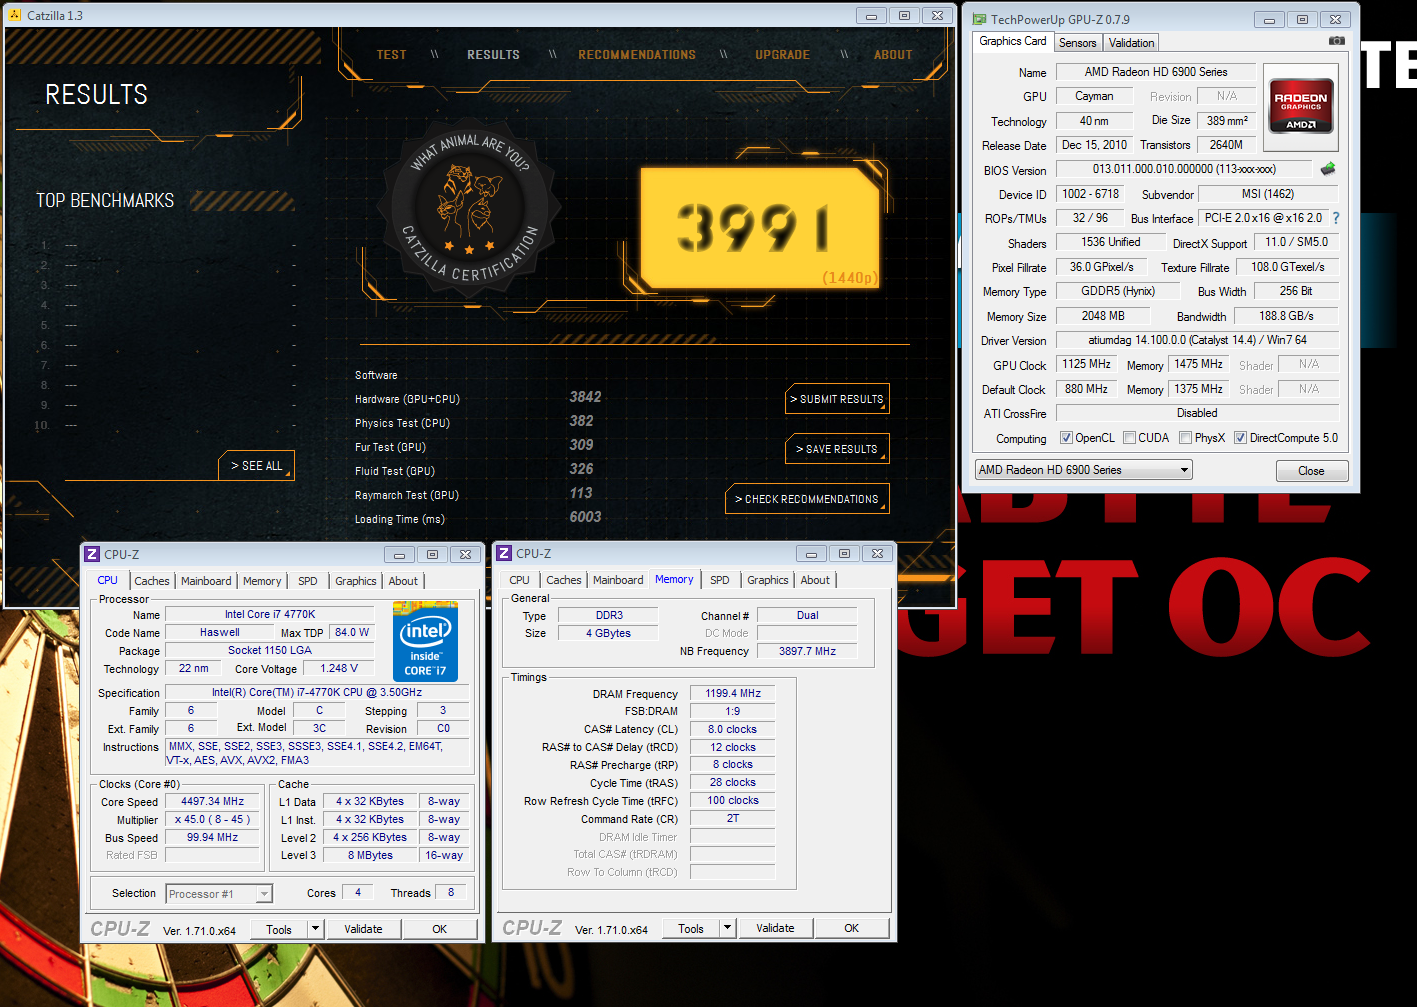Image resolution: width=1417 pixels, height=1007 pixels.
Task: Toggle the OpenCL checkbox in GPU-Z
Action: [1066, 438]
